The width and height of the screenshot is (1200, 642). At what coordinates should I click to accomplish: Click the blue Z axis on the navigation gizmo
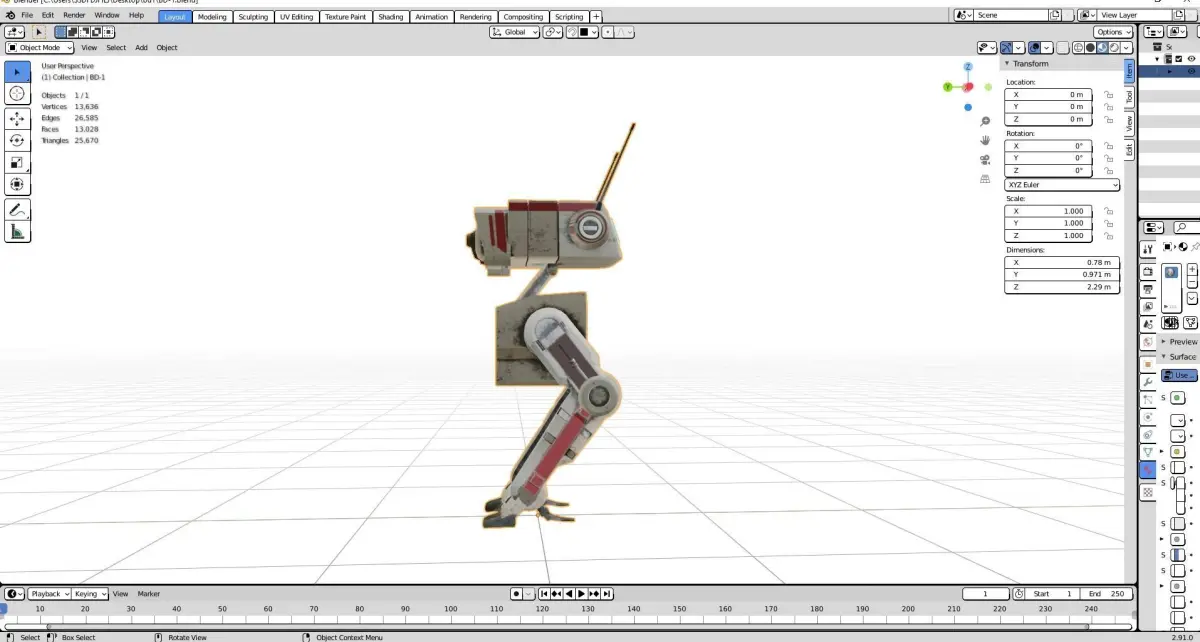click(x=968, y=67)
